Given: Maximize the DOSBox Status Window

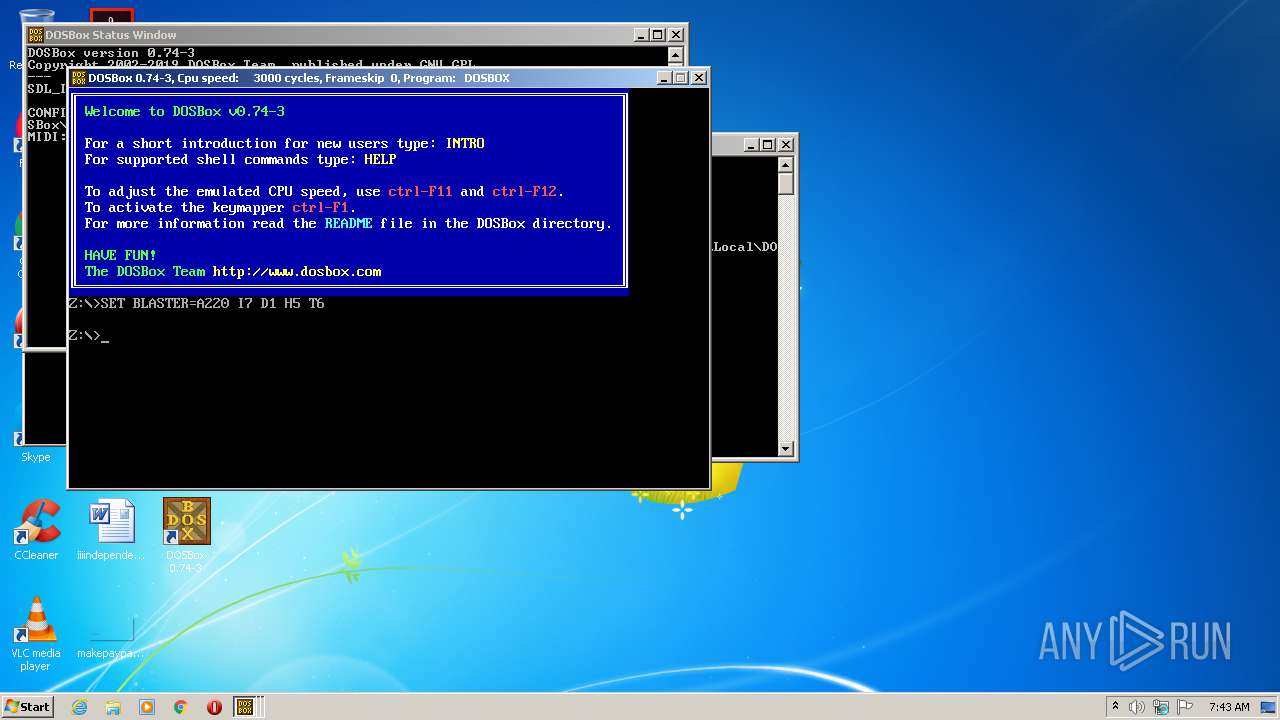Looking at the screenshot, I should pyautogui.click(x=658, y=35).
